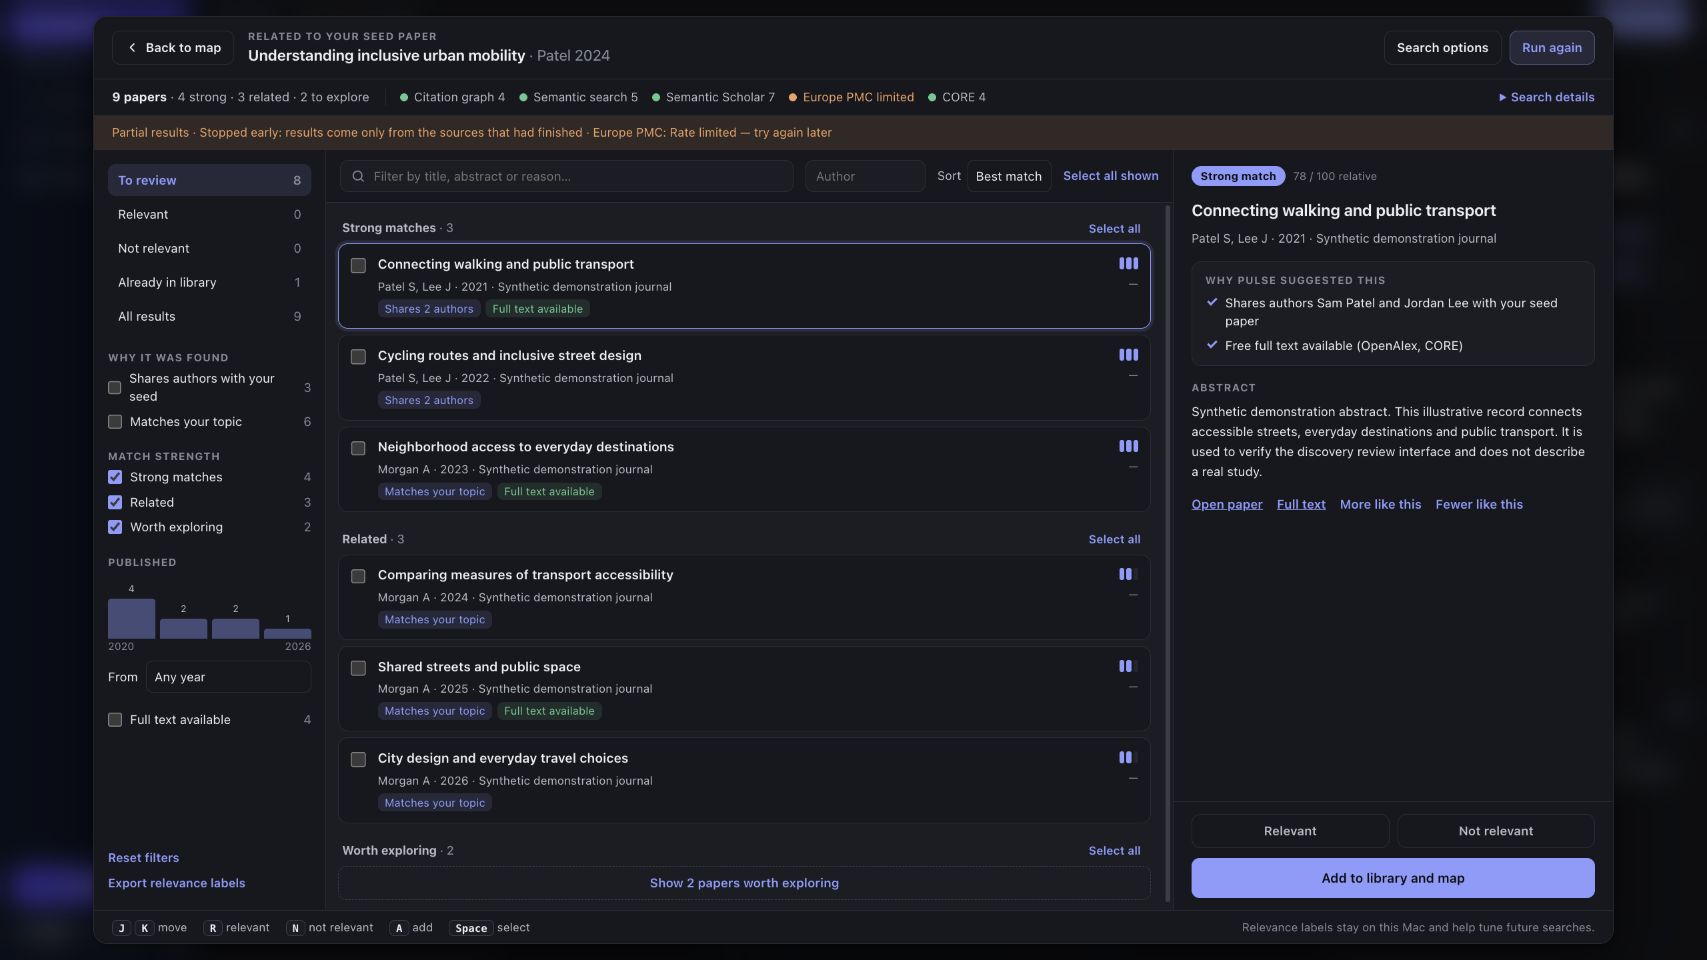This screenshot has width=1707, height=960.
Task: Expand Search details
Action: tap(1546, 98)
